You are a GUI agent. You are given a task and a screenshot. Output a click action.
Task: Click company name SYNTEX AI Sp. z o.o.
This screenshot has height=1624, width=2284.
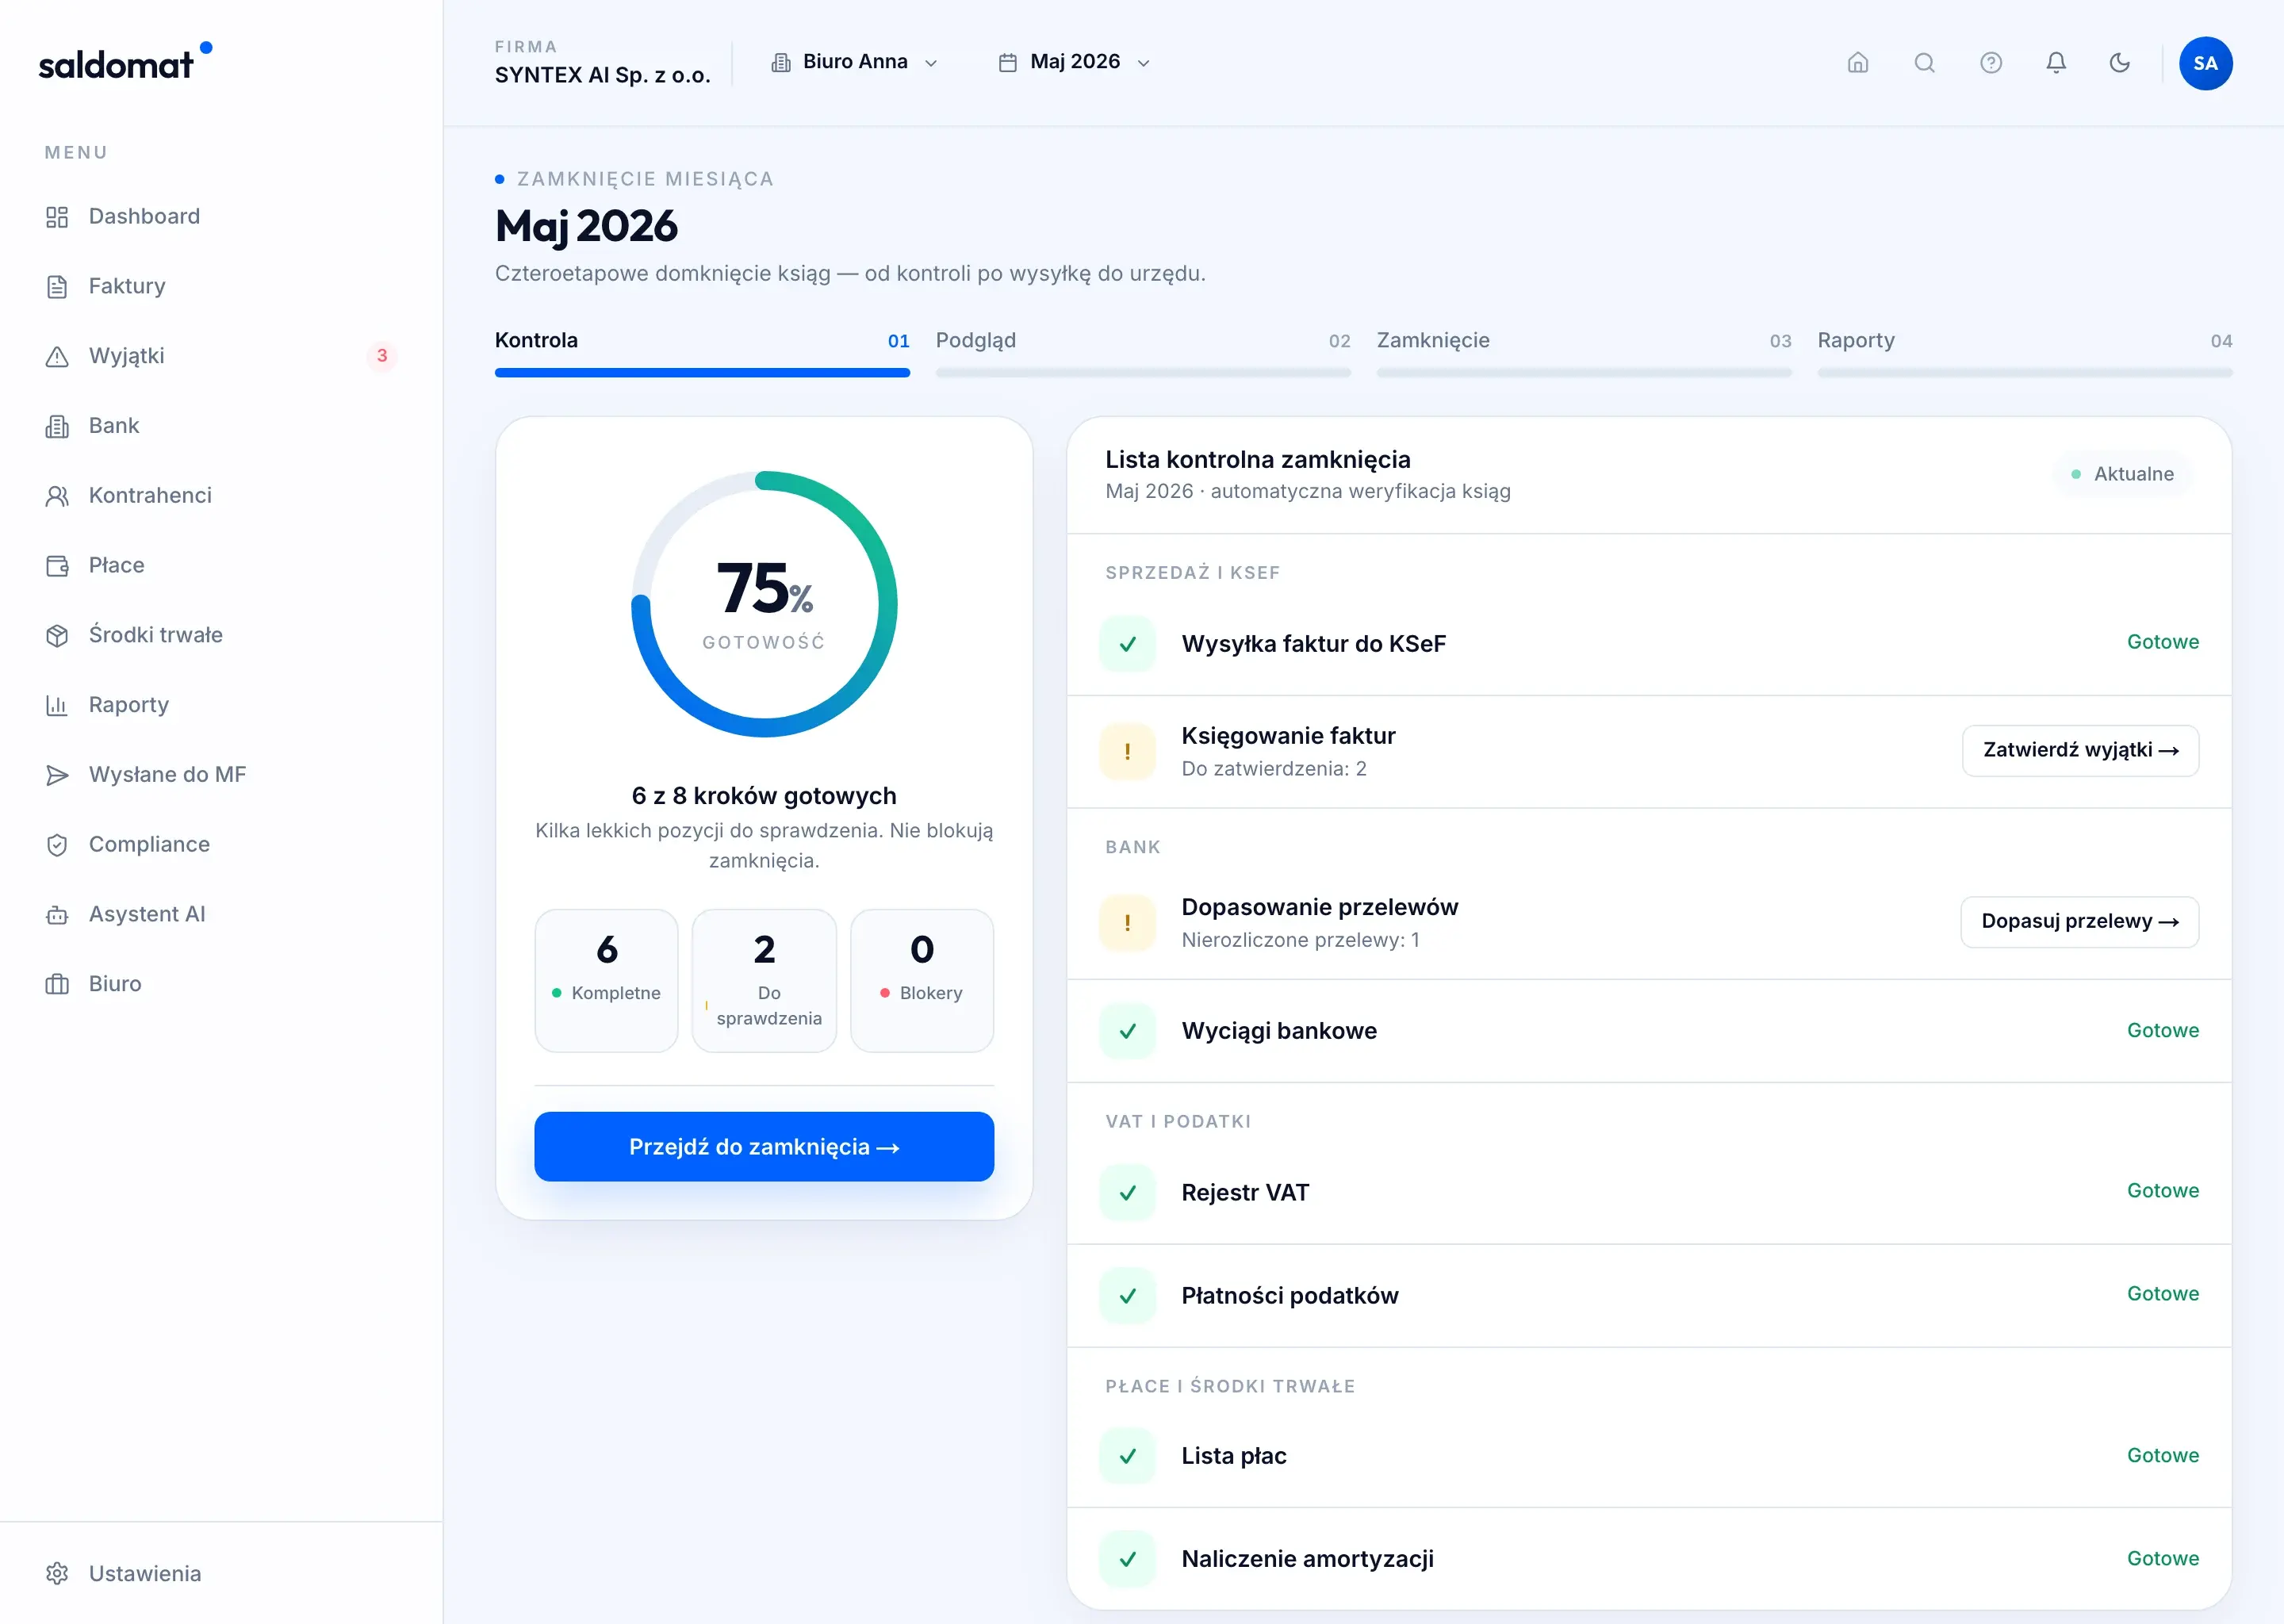pyautogui.click(x=602, y=75)
